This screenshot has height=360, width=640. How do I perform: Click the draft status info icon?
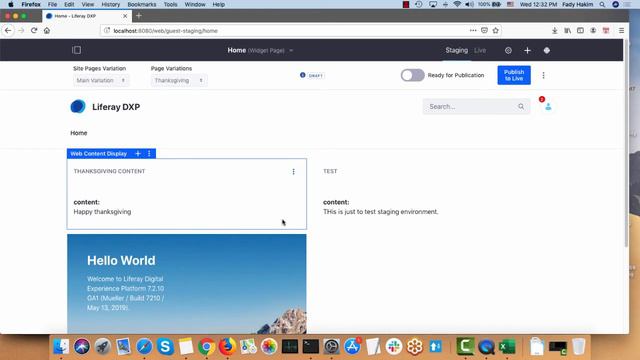302,75
